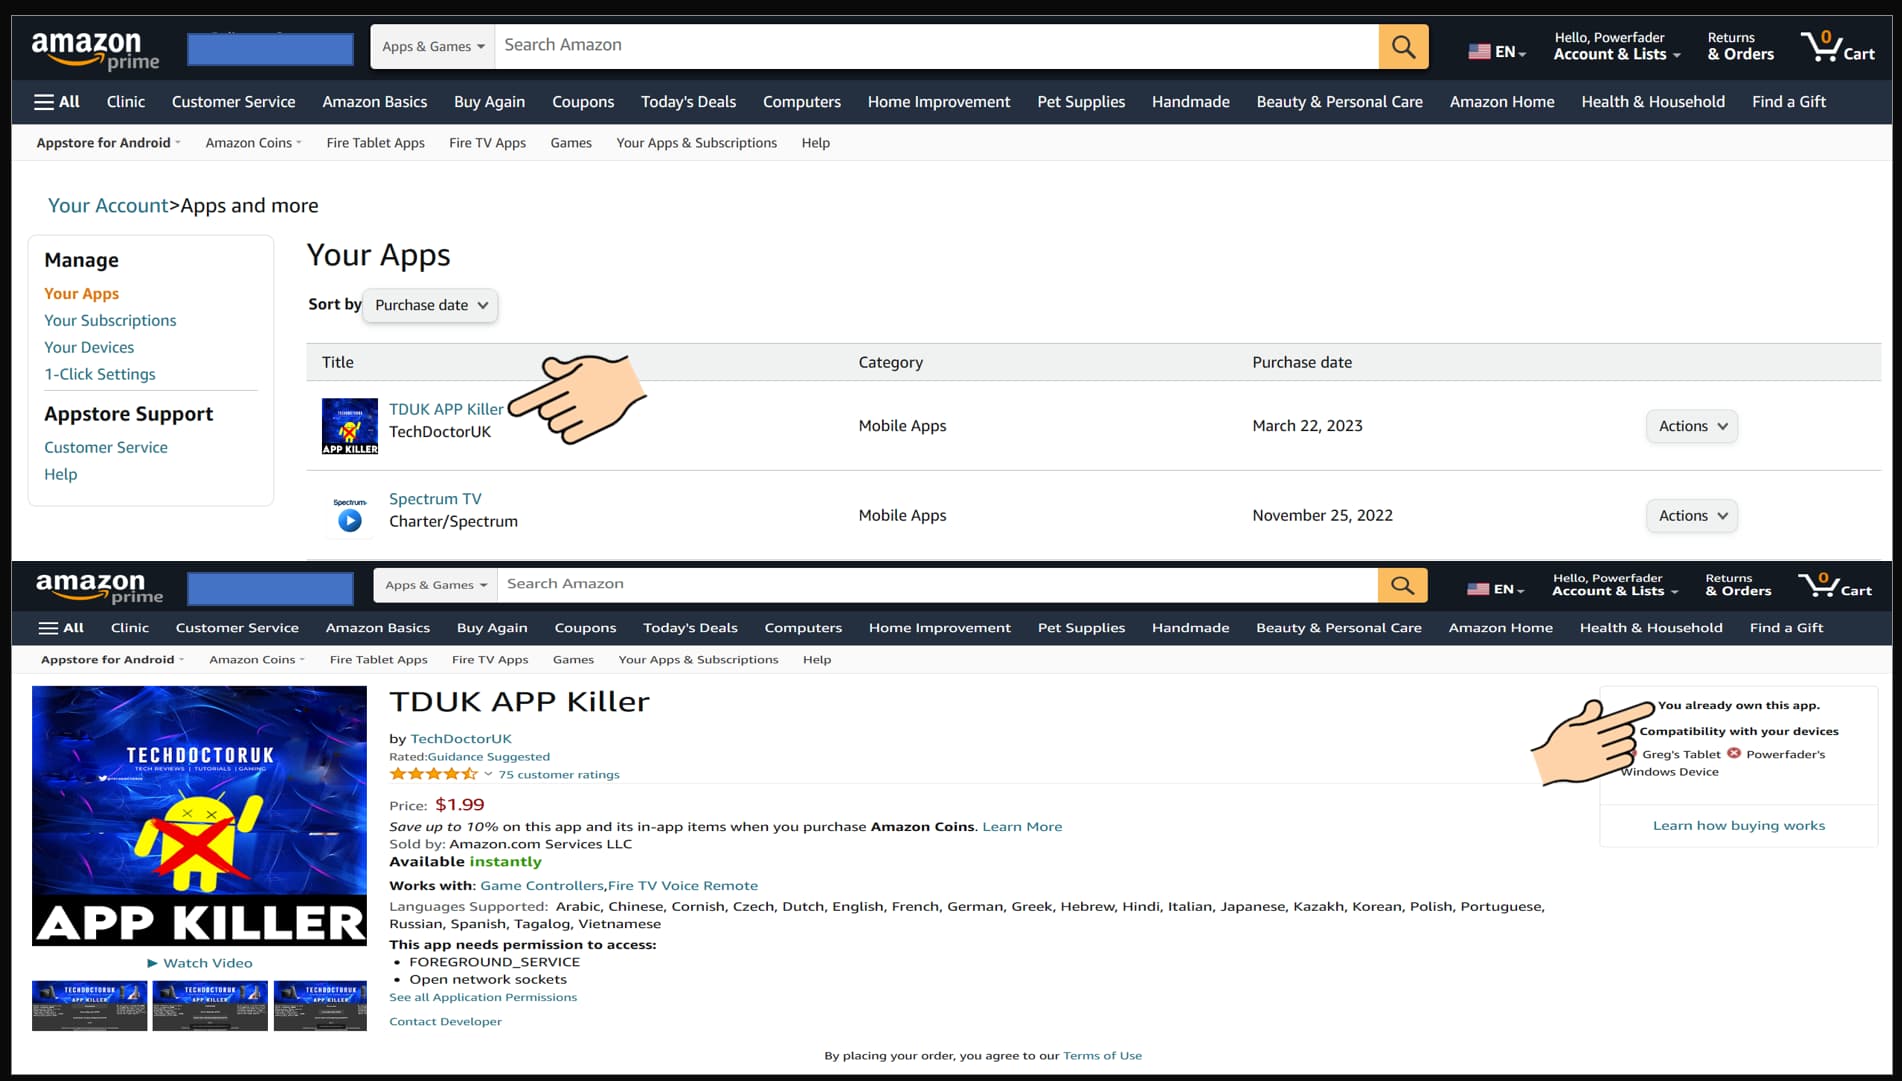The image size is (1902, 1081).
Task: Open Terms of Use link at bottom
Action: pyautogui.click(x=1102, y=1056)
